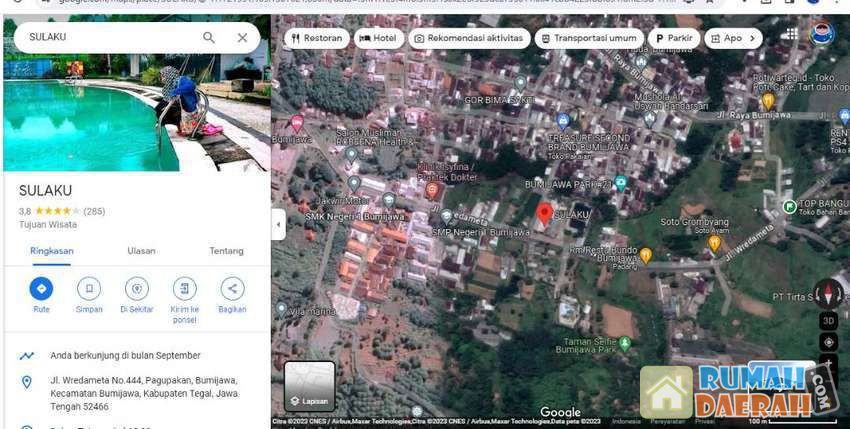The height and width of the screenshot is (429, 850).
Task: Save the place with Simpan icon
Action: click(x=89, y=289)
